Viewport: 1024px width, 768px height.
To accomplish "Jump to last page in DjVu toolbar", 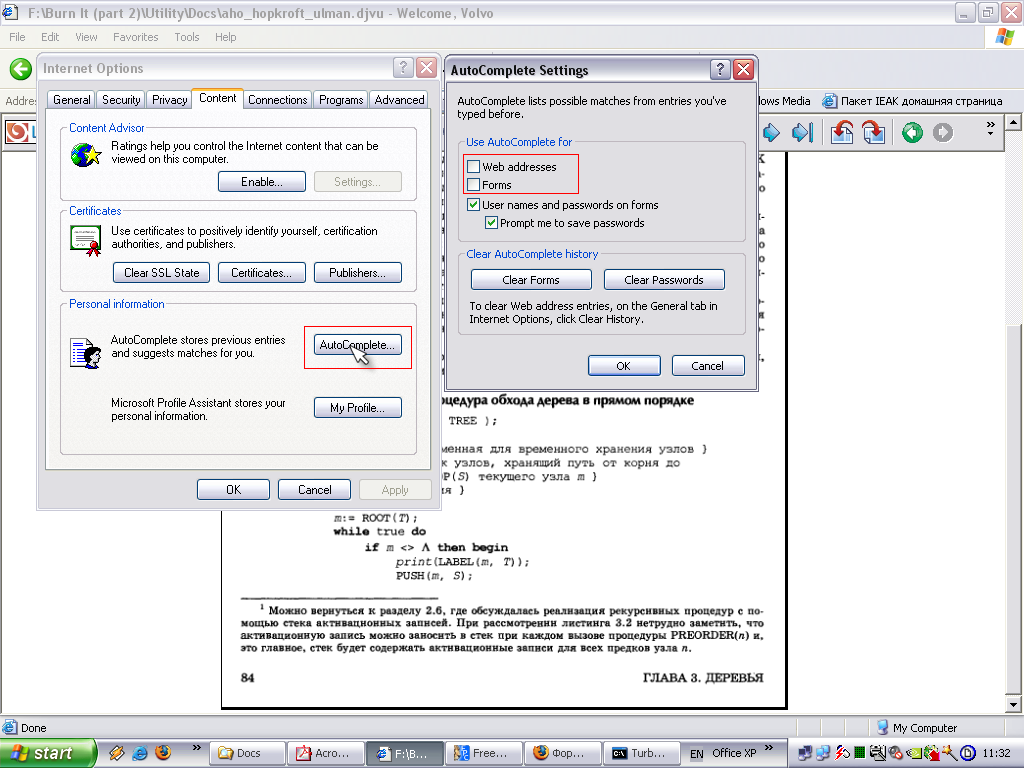I will coord(801,132).
